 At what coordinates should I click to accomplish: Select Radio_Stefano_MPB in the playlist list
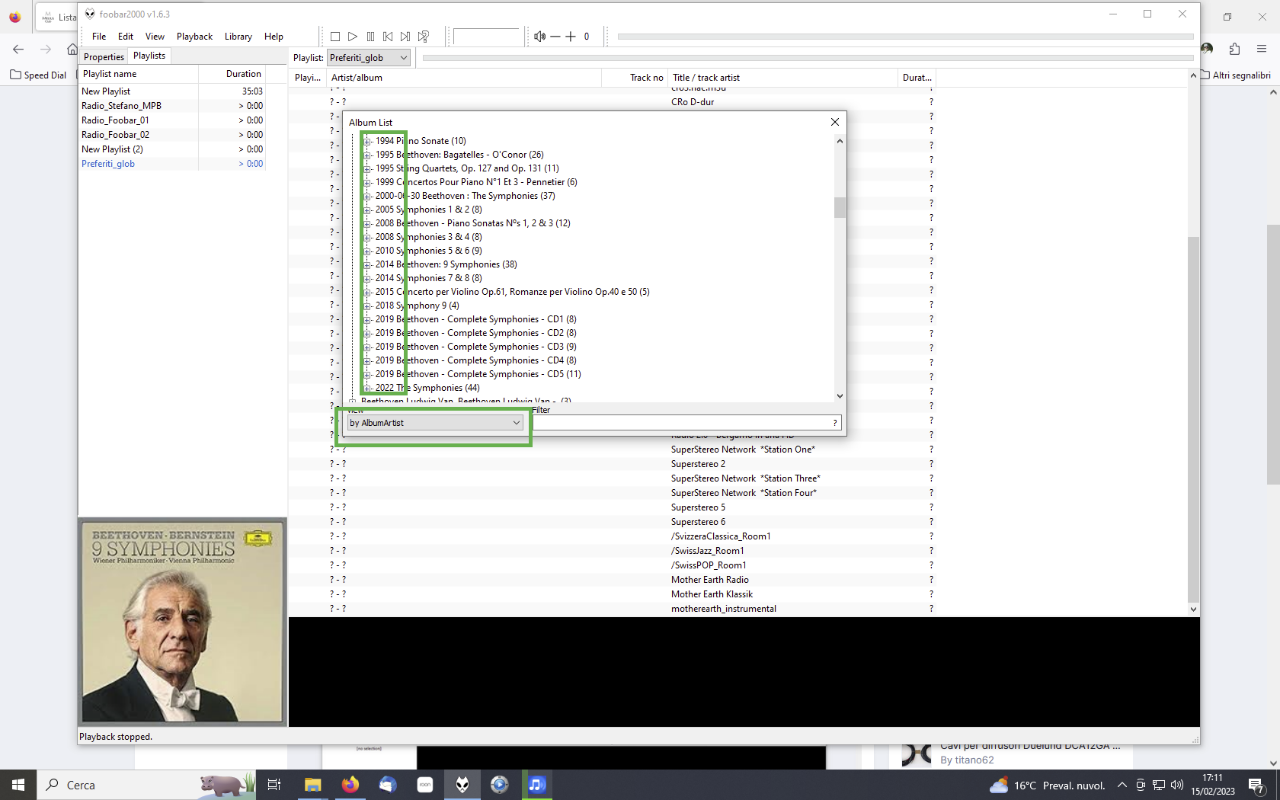121,106
